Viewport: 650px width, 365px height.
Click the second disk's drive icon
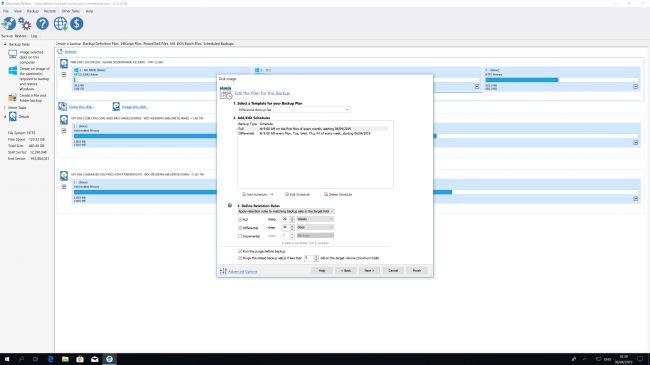pos(63,120)
